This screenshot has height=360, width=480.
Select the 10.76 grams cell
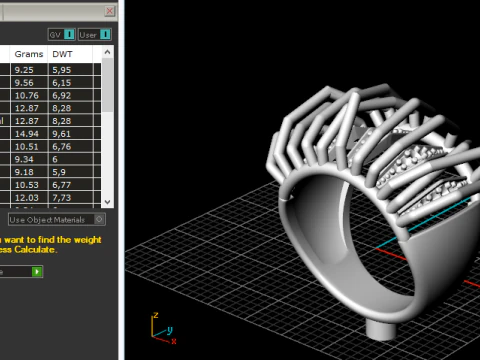(x=29, y=96)
